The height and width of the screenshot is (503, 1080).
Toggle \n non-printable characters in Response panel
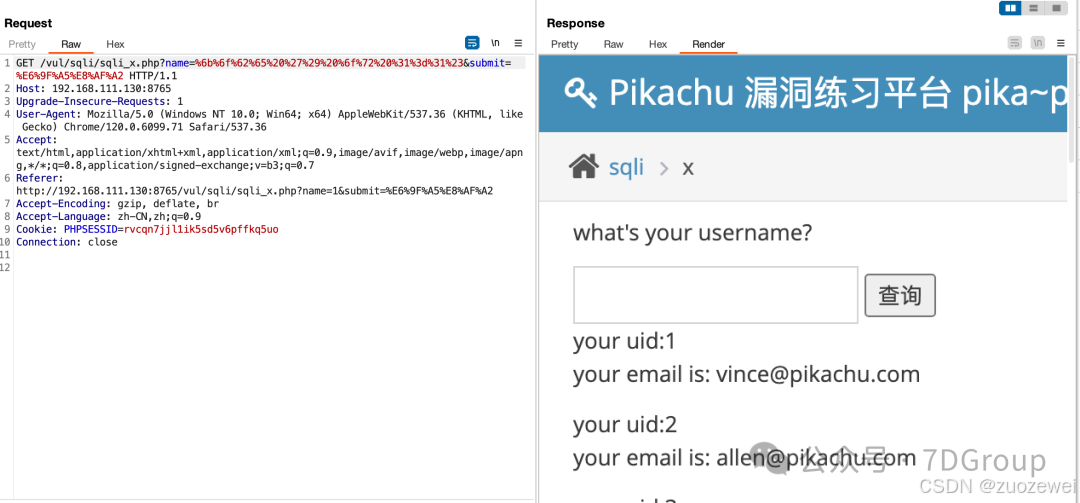click(1038, 43)
